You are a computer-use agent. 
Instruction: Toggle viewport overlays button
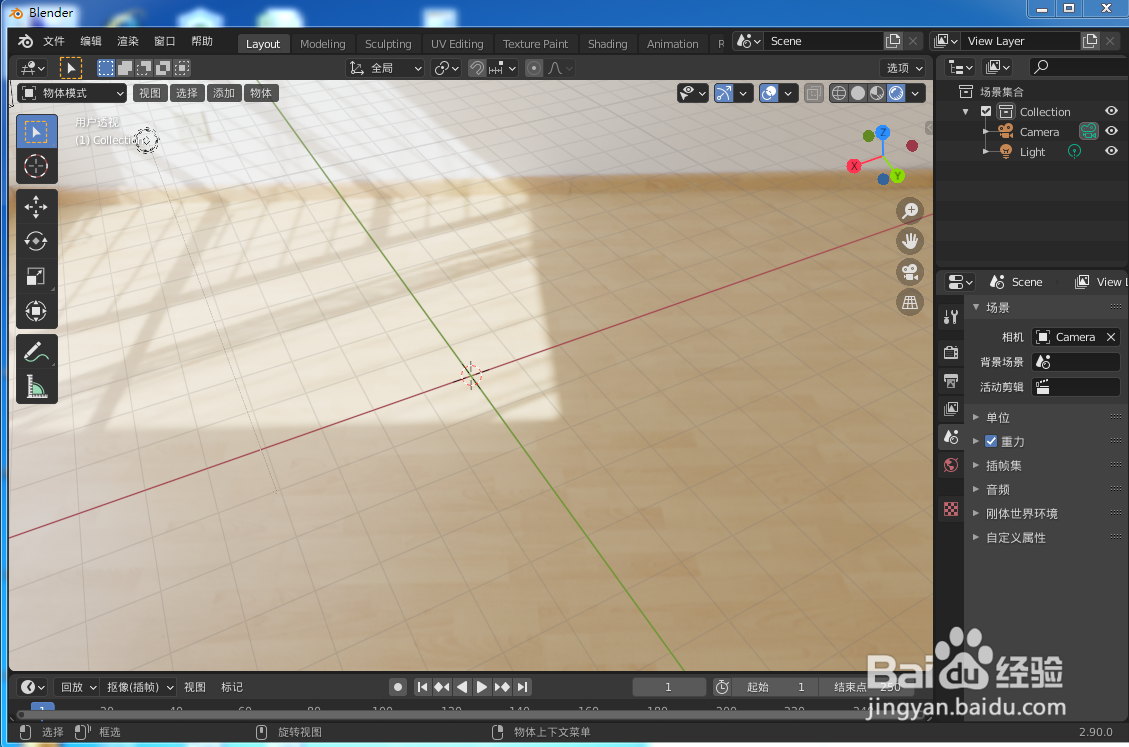click(769, 93)
